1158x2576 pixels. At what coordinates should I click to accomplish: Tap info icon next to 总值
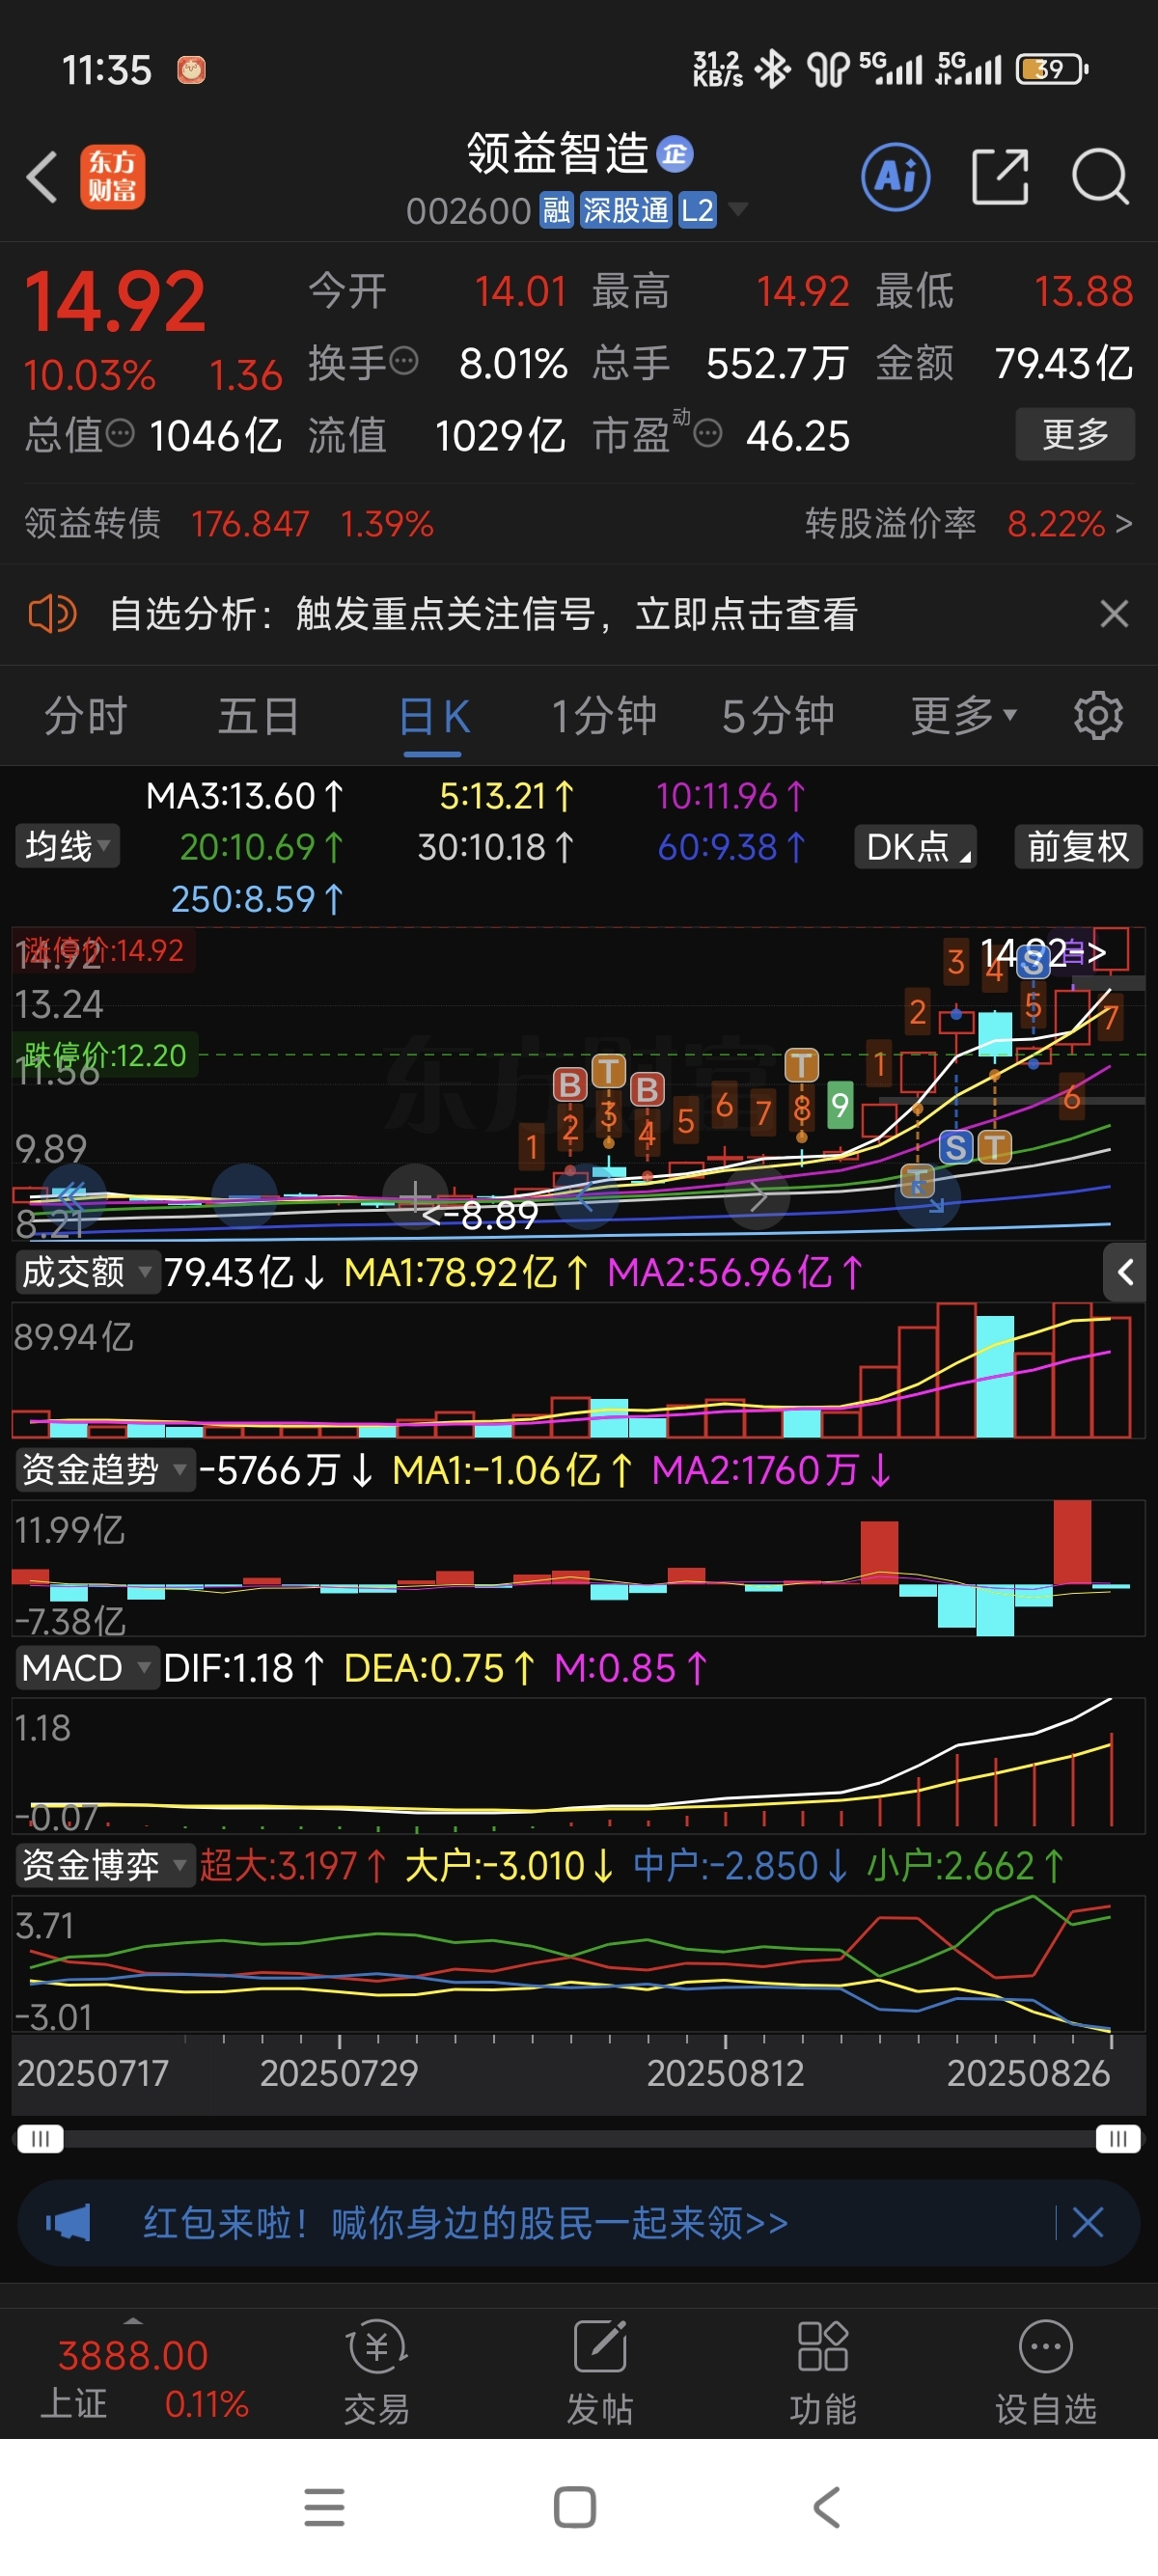point(120,433)
